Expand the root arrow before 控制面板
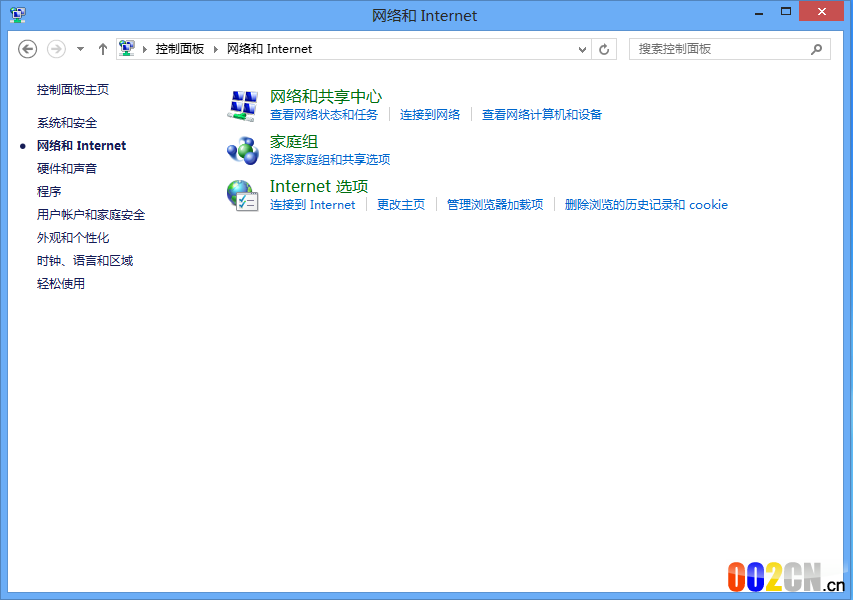This screenshot has width=853, height=600. (x=145, y=50)
